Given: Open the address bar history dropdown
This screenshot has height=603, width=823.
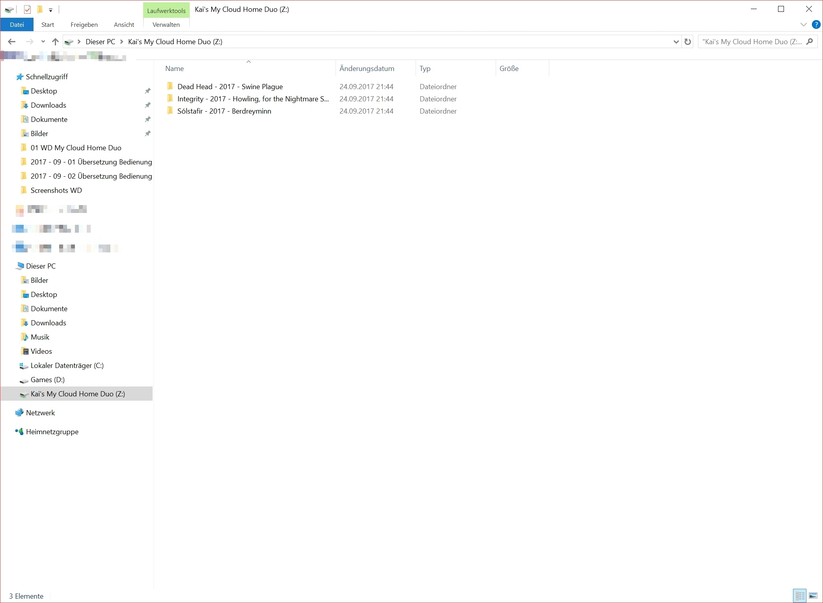Looking at the screenshot, I should [676, 42].
